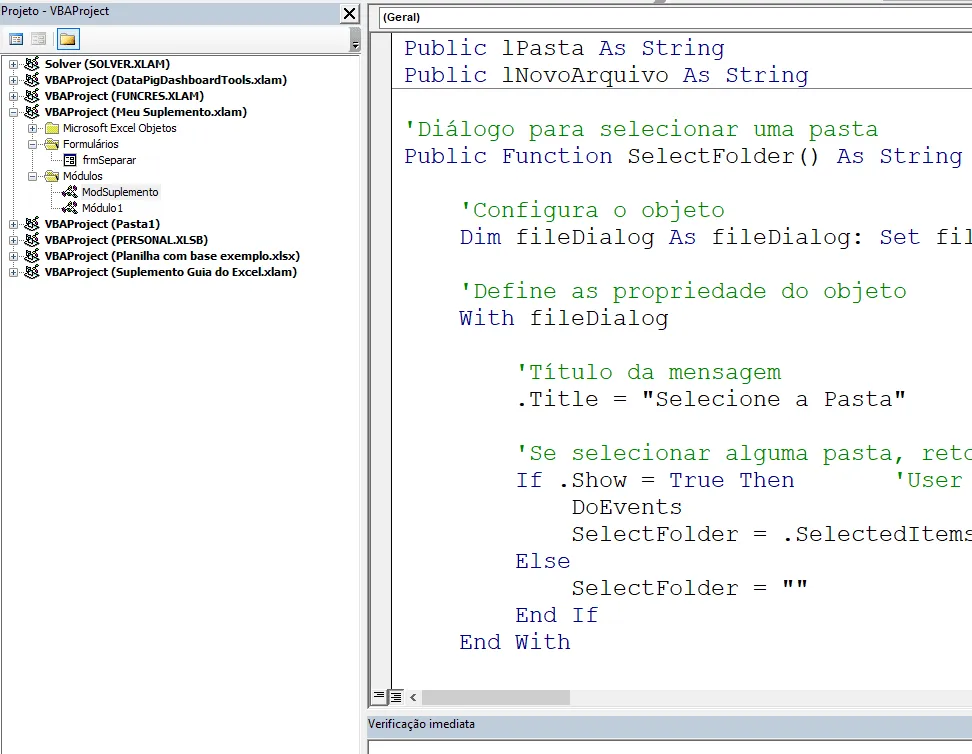Expand VBAProject (FUNCRES.XLAM) node

pos(13,96)
